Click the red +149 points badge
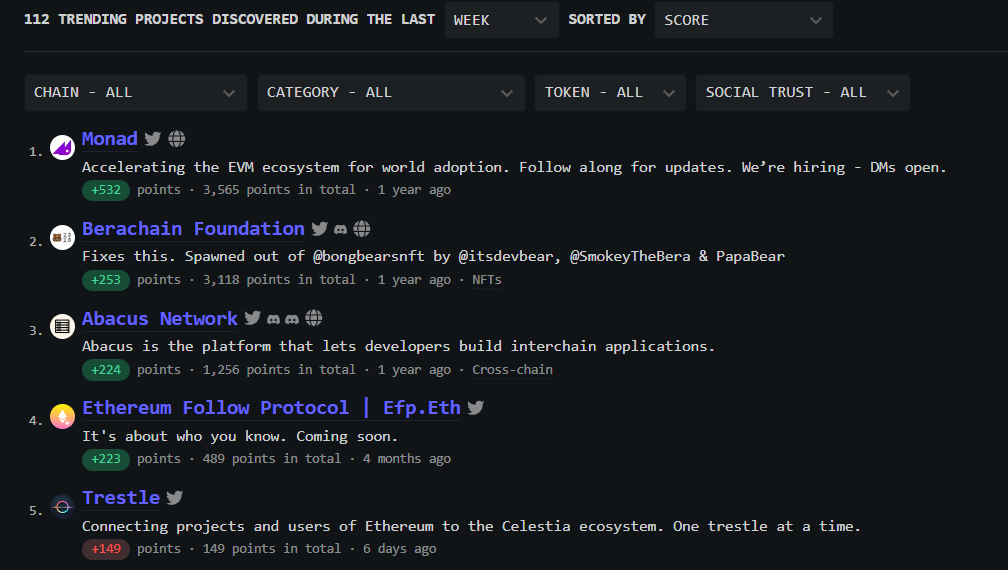Image resolution: width=1008 pixels, height=570 pixels. click(x=106, y=549)
